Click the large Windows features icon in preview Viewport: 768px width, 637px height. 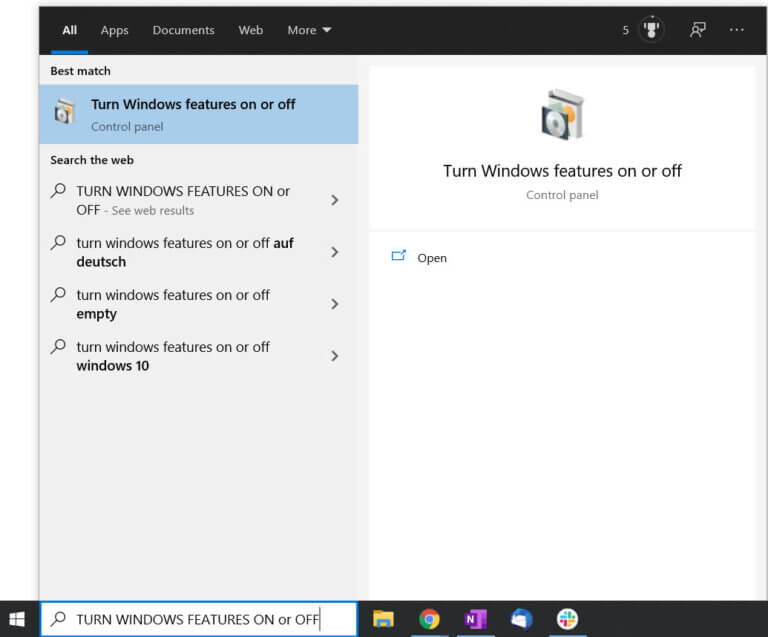pyautogui.click(x=562, y=115)
